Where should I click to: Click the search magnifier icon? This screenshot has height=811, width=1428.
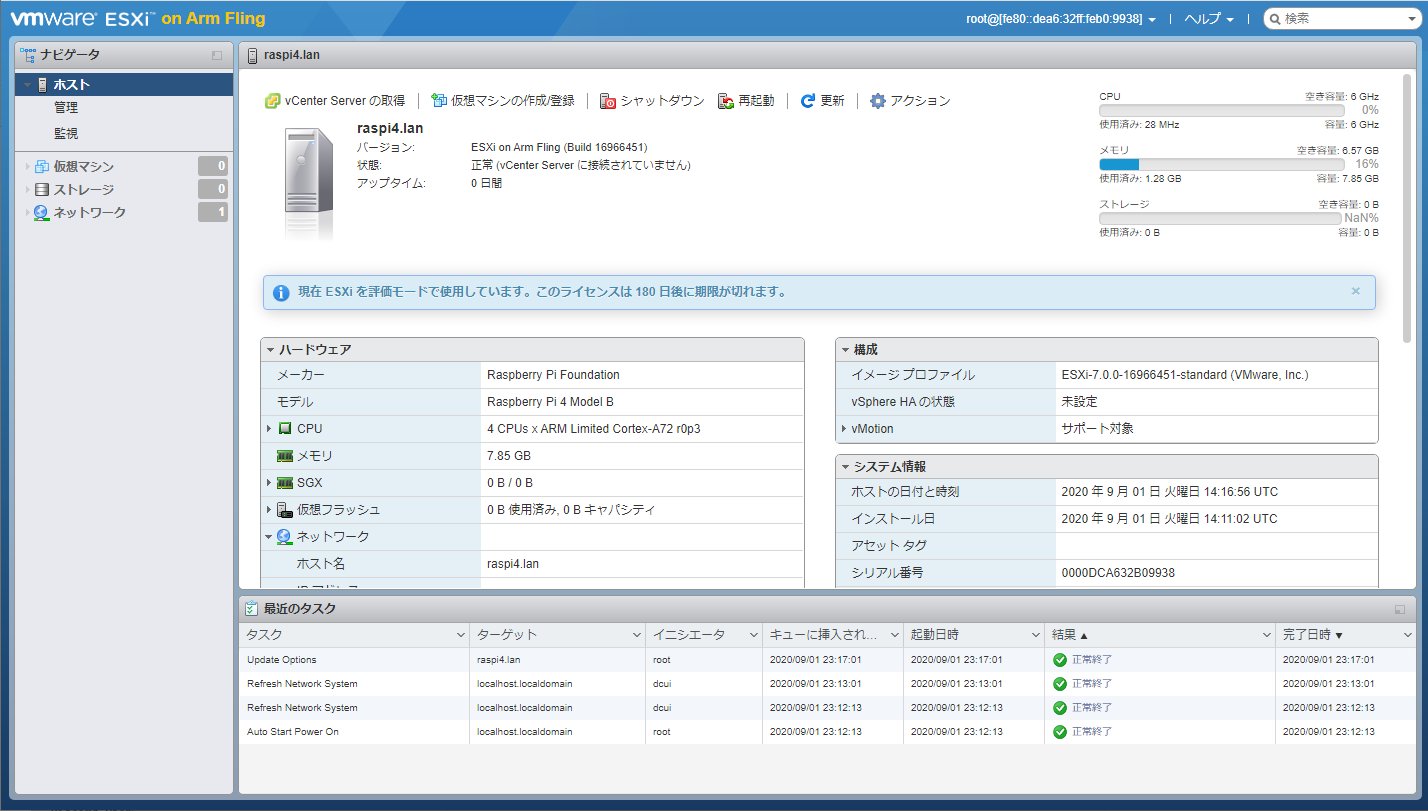(x=1274, y=19)
